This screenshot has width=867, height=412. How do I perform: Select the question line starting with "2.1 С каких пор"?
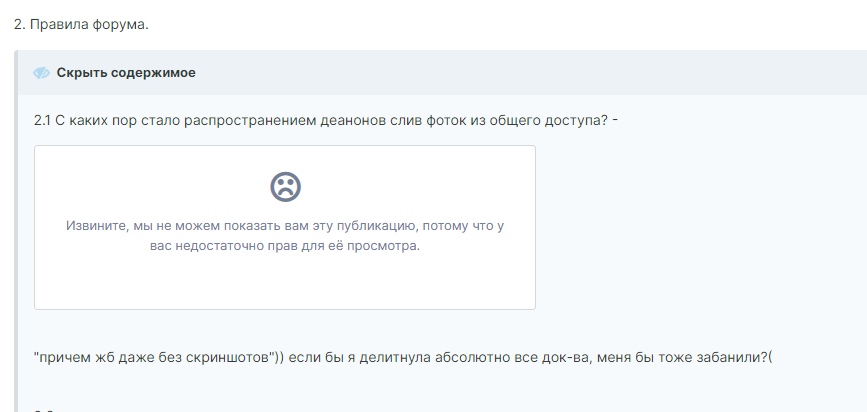coord(326,120)
